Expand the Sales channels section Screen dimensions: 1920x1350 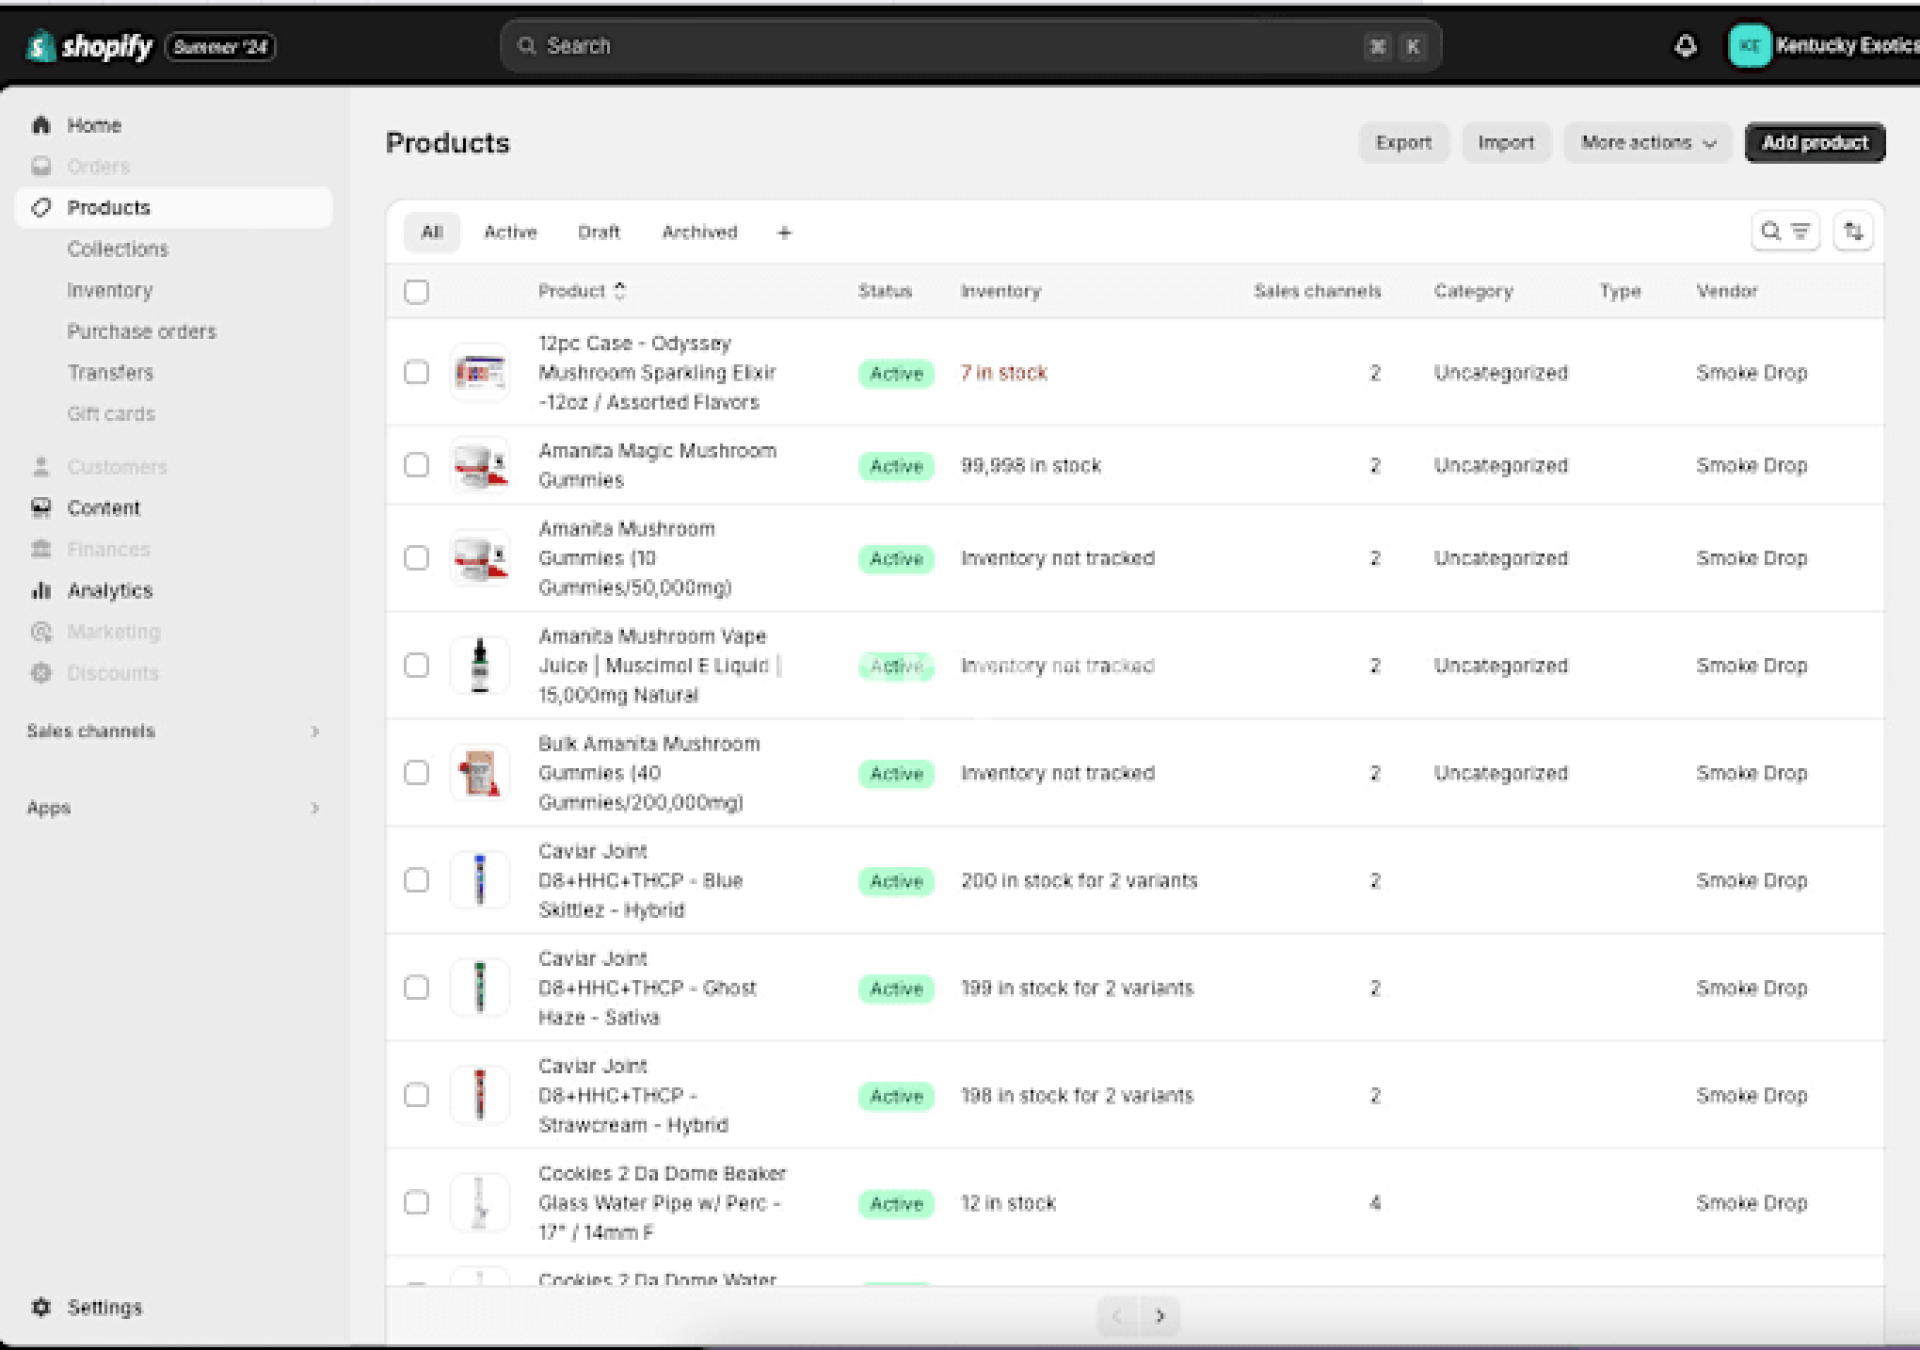click(314, 731)
